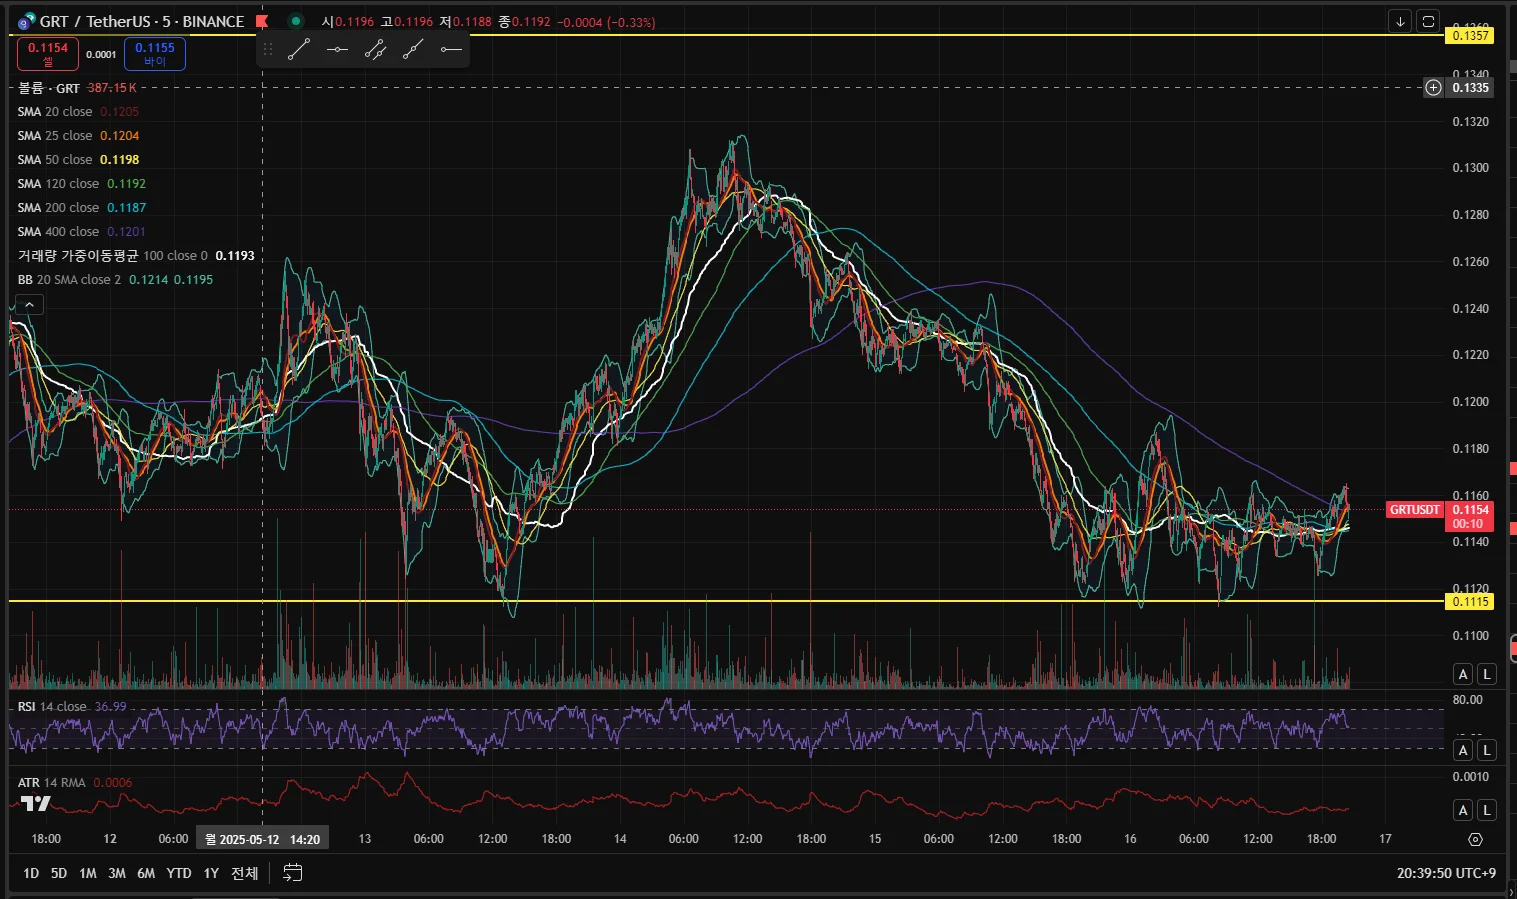Select the extended line drawing tool
The image size is (1517, 899).
click(413, 49)
